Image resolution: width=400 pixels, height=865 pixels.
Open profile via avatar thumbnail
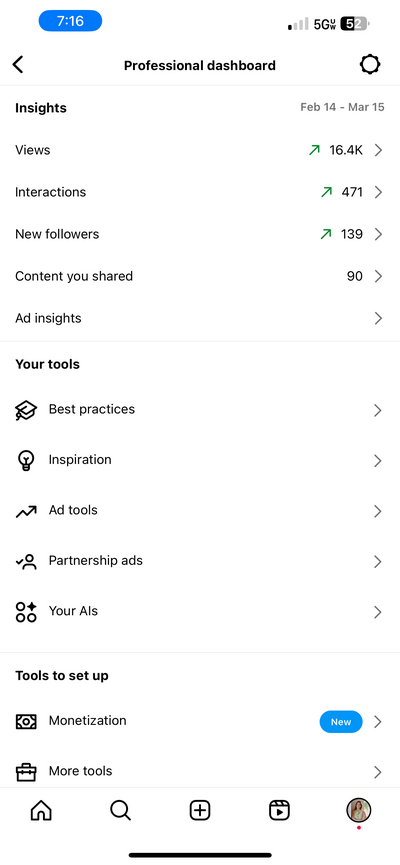pos(359,810)
